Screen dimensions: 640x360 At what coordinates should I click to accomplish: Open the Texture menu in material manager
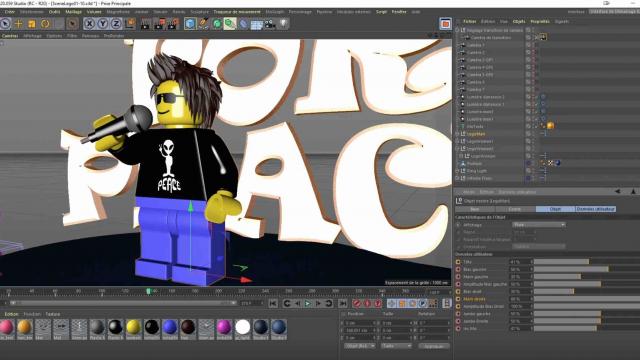point(53,314)
